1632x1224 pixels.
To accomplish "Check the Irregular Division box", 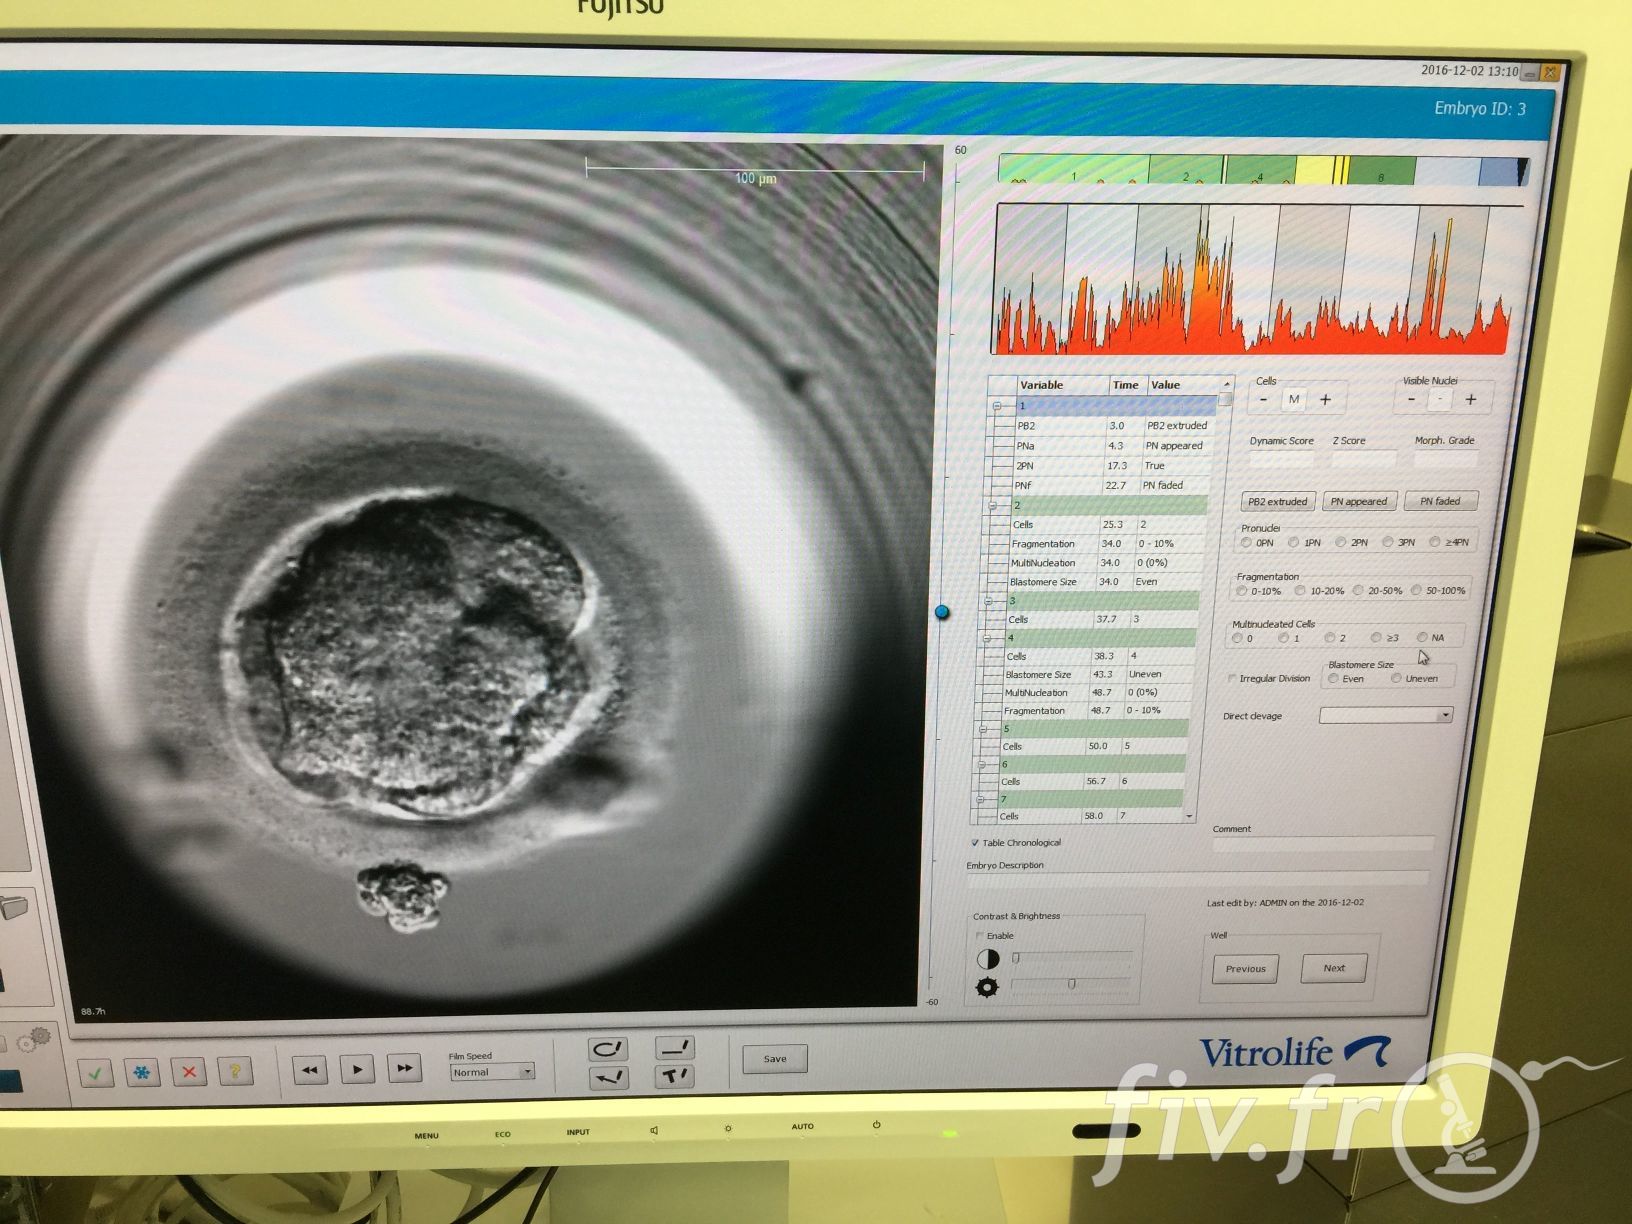I will pyautogui.click(x=1231, y=678).
